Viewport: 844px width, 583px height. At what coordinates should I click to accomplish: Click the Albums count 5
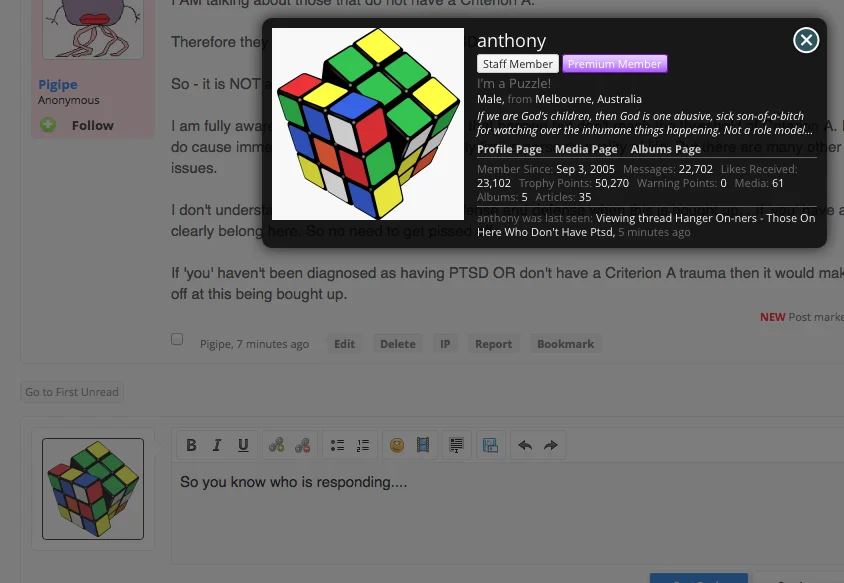tap(524, 197)
